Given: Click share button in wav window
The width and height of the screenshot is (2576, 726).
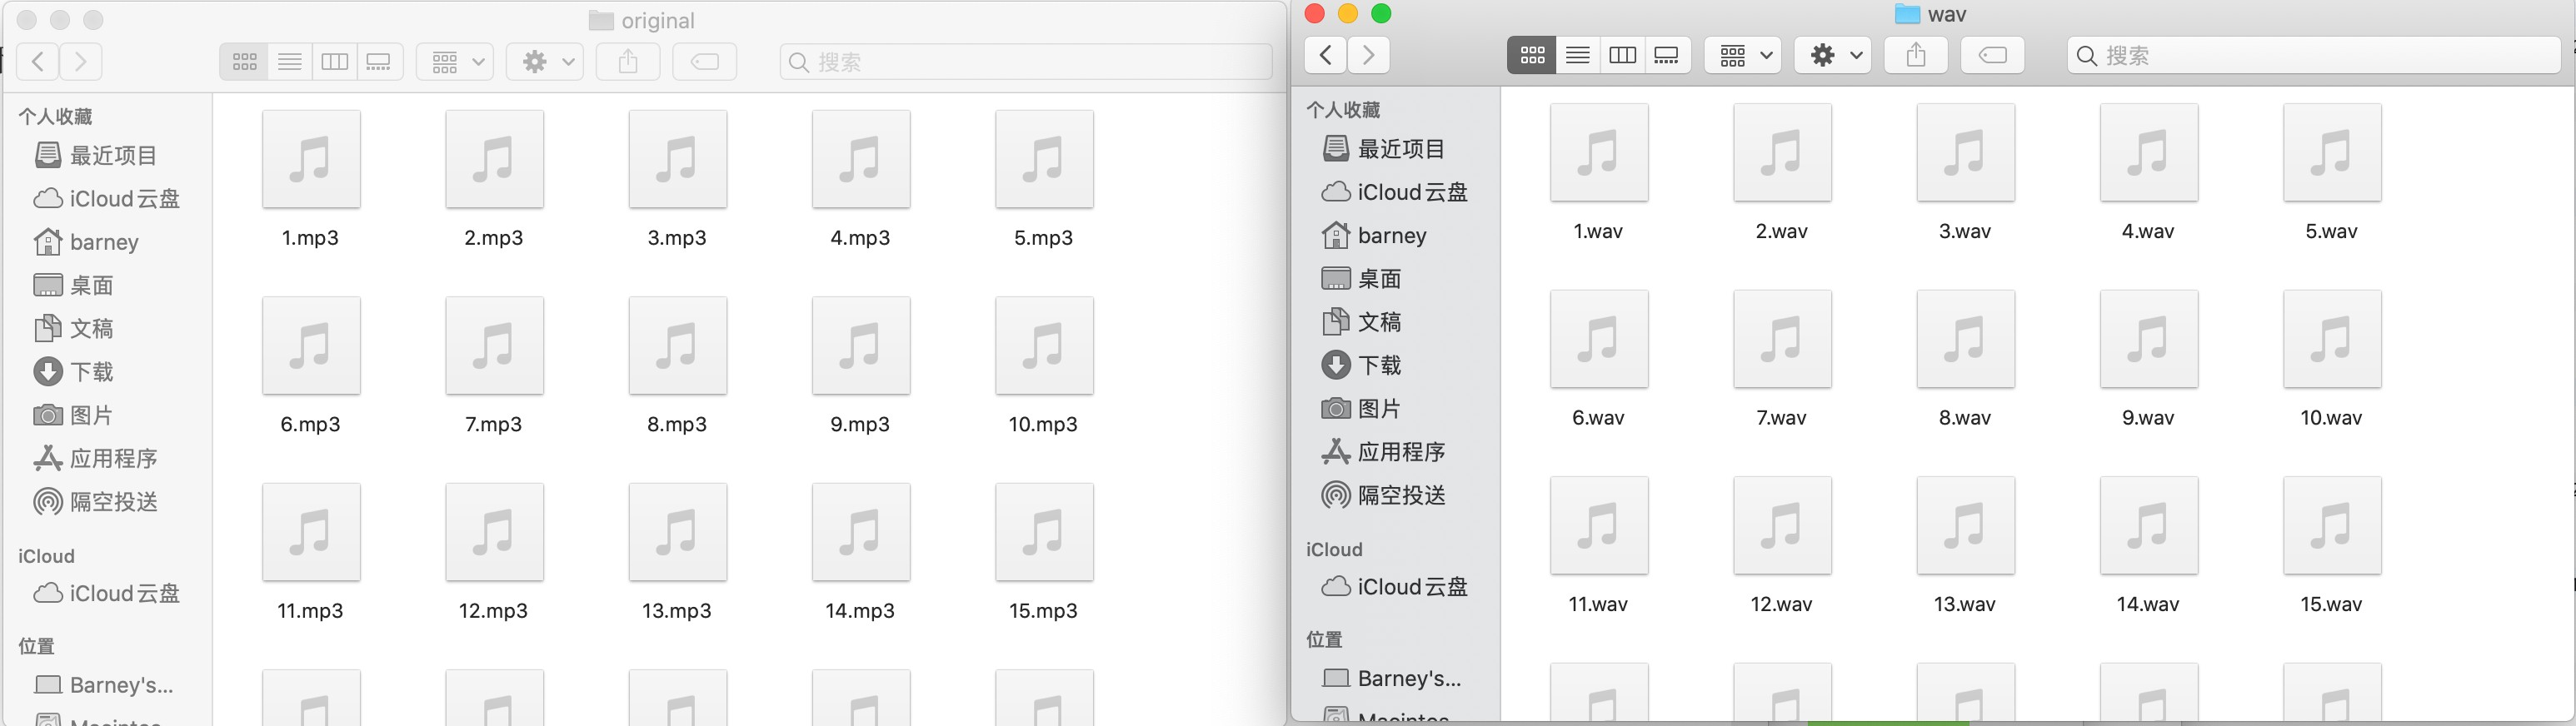Looking at the screenshot, I should coord(1916,55).
